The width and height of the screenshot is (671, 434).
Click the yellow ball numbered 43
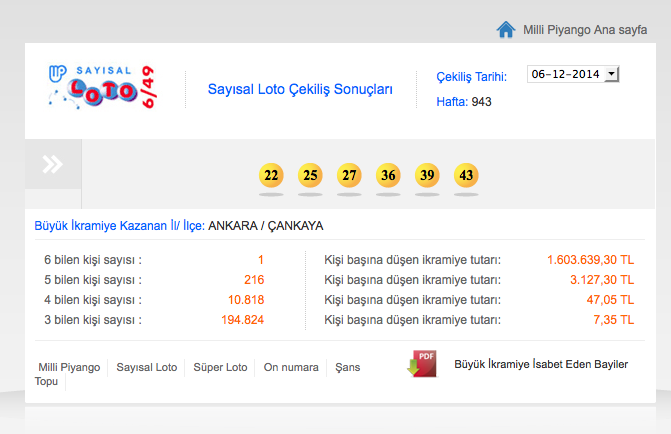[x=466, y=175]
